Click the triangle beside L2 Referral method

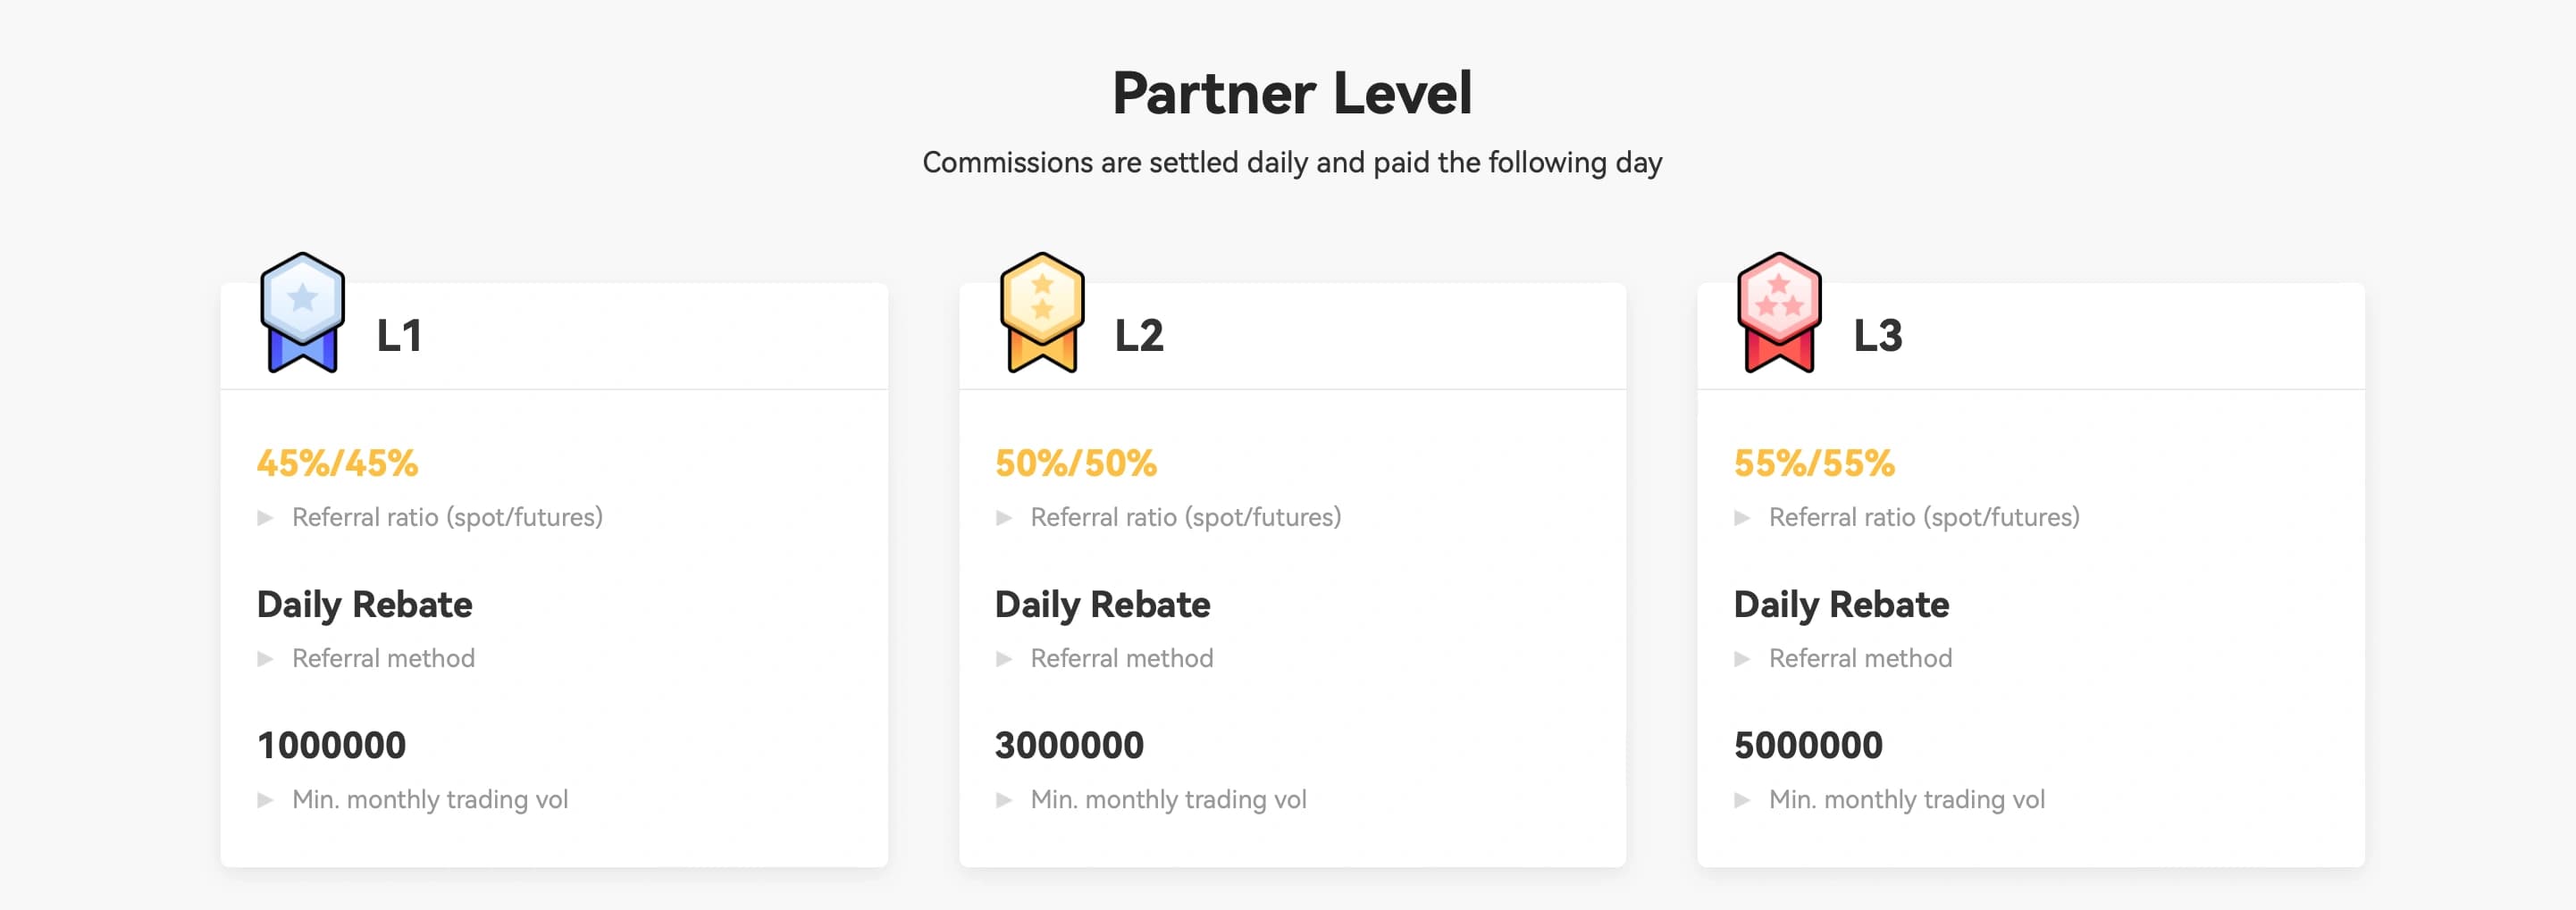click(1004, 659)
